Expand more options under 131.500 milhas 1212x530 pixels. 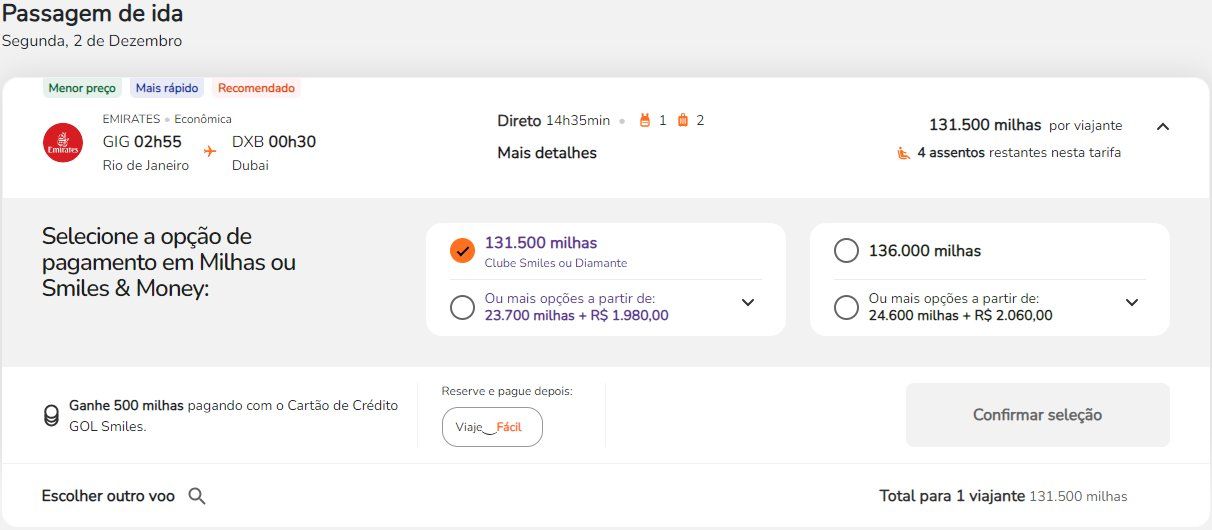point(748,303)
